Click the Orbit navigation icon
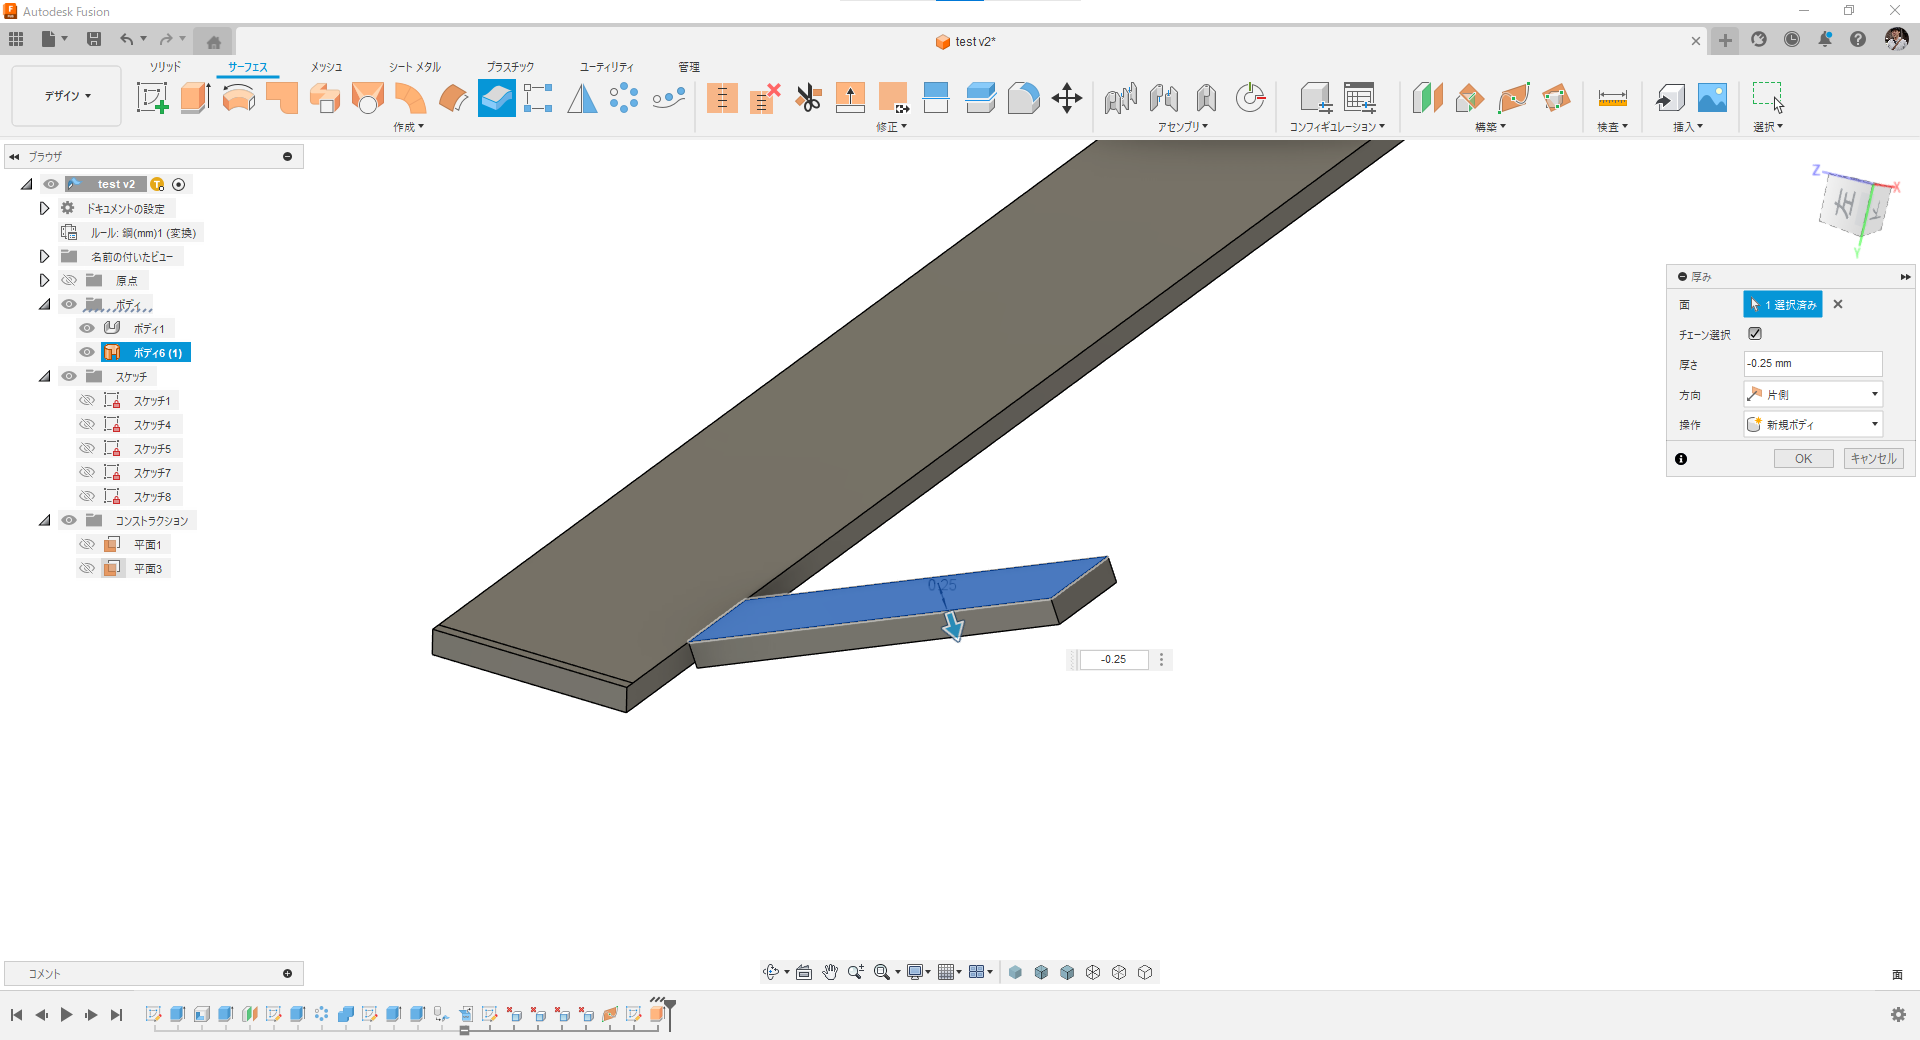Image resolution: width=1920 pixels, height=1040 pixels. [771, 972]
